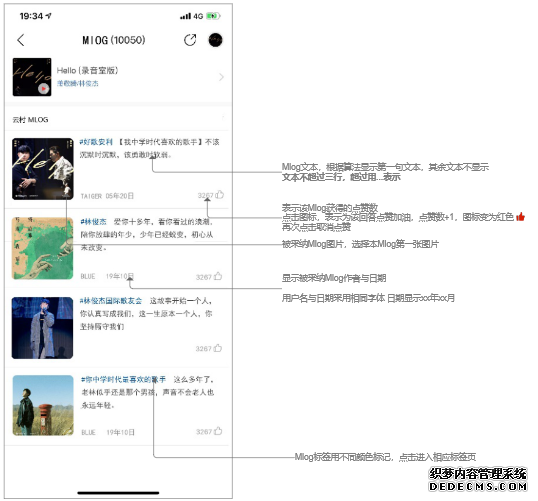Viewport: 538px width, 501px height.
Task: Tap the MlOG (10050) page title
Action: tap(114, 40)
